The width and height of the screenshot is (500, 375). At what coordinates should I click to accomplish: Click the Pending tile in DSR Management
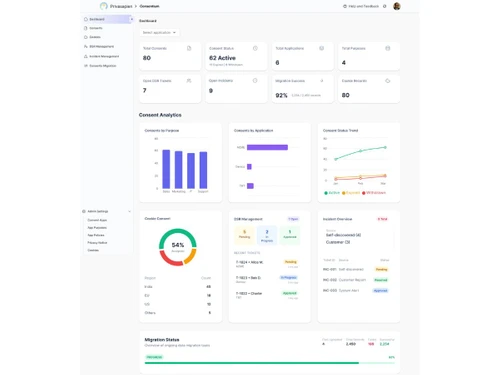pyautogui.click(x=244, y=235)
